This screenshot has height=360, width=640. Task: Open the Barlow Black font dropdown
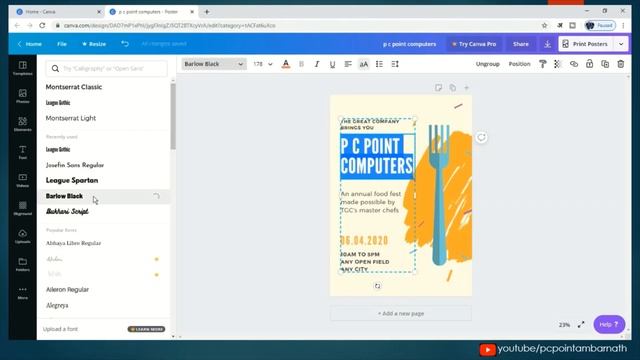213,64
